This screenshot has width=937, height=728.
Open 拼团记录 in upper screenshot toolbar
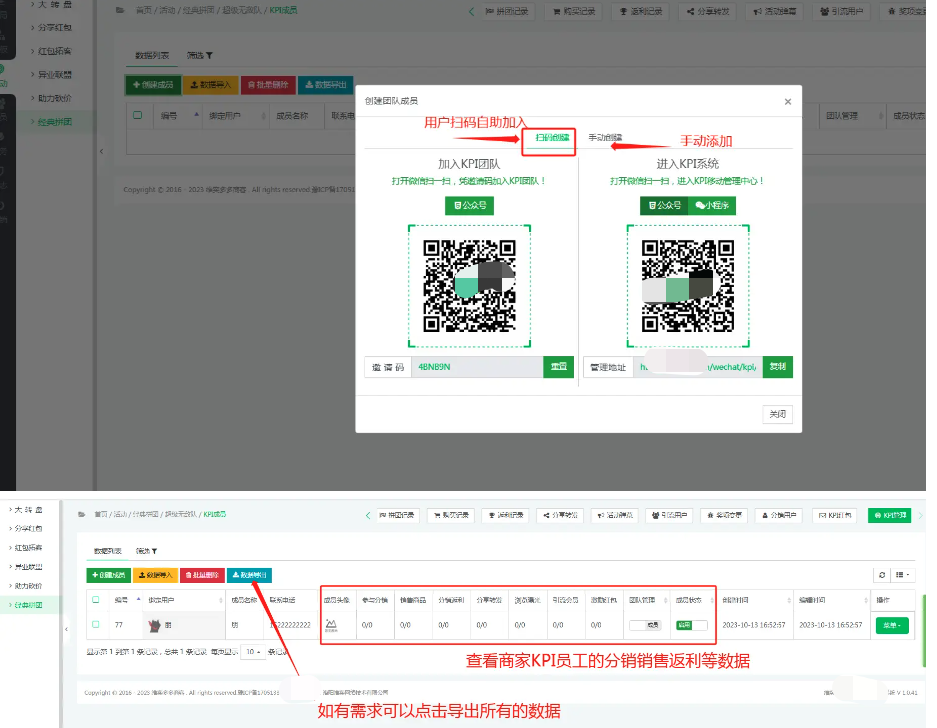click(x=507, y=11)
